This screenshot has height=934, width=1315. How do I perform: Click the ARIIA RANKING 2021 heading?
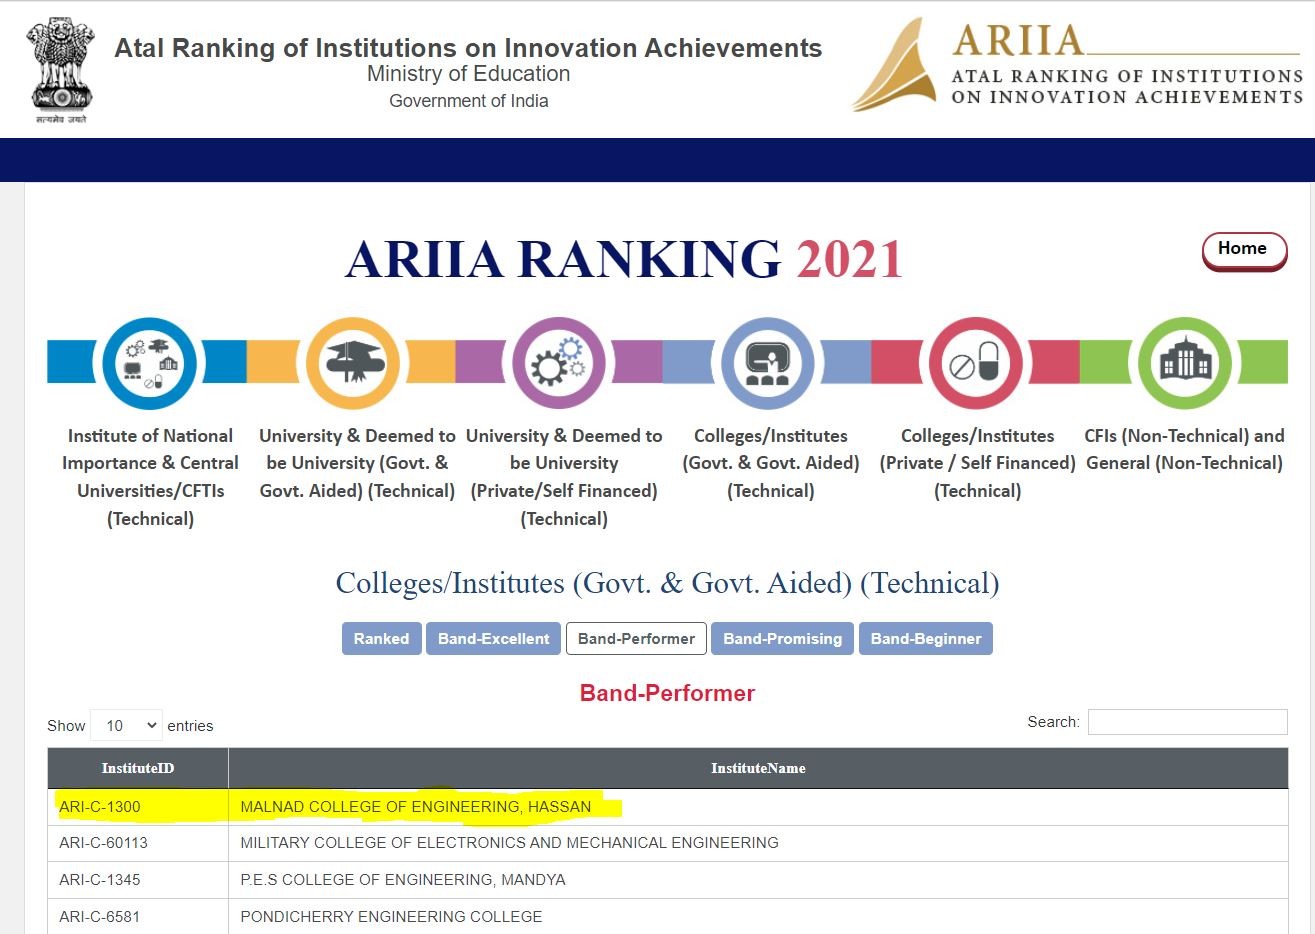tap(624, 259)
